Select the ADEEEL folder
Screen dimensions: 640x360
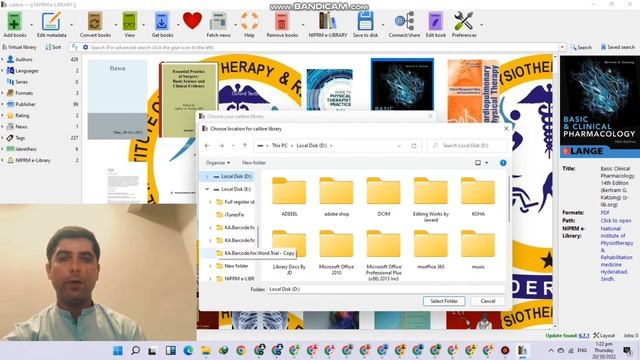(x=289, y=197)
